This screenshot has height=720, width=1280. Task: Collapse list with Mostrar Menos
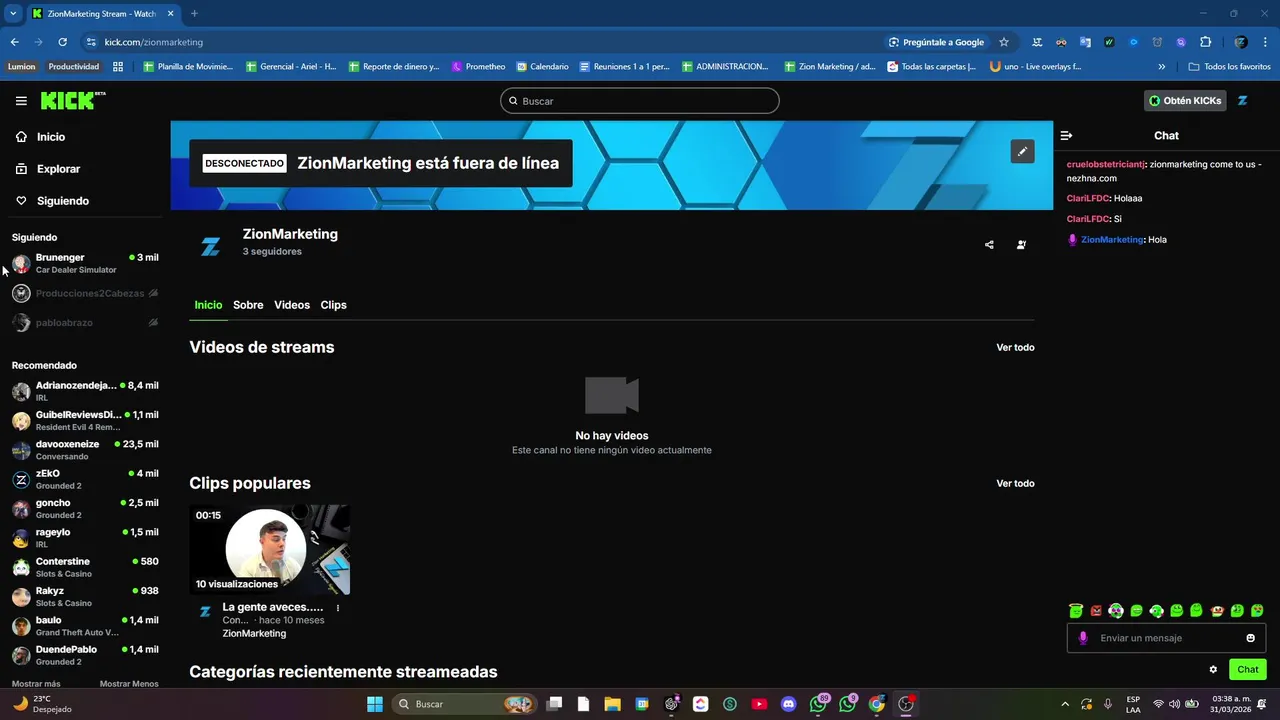tap(129, 684)
